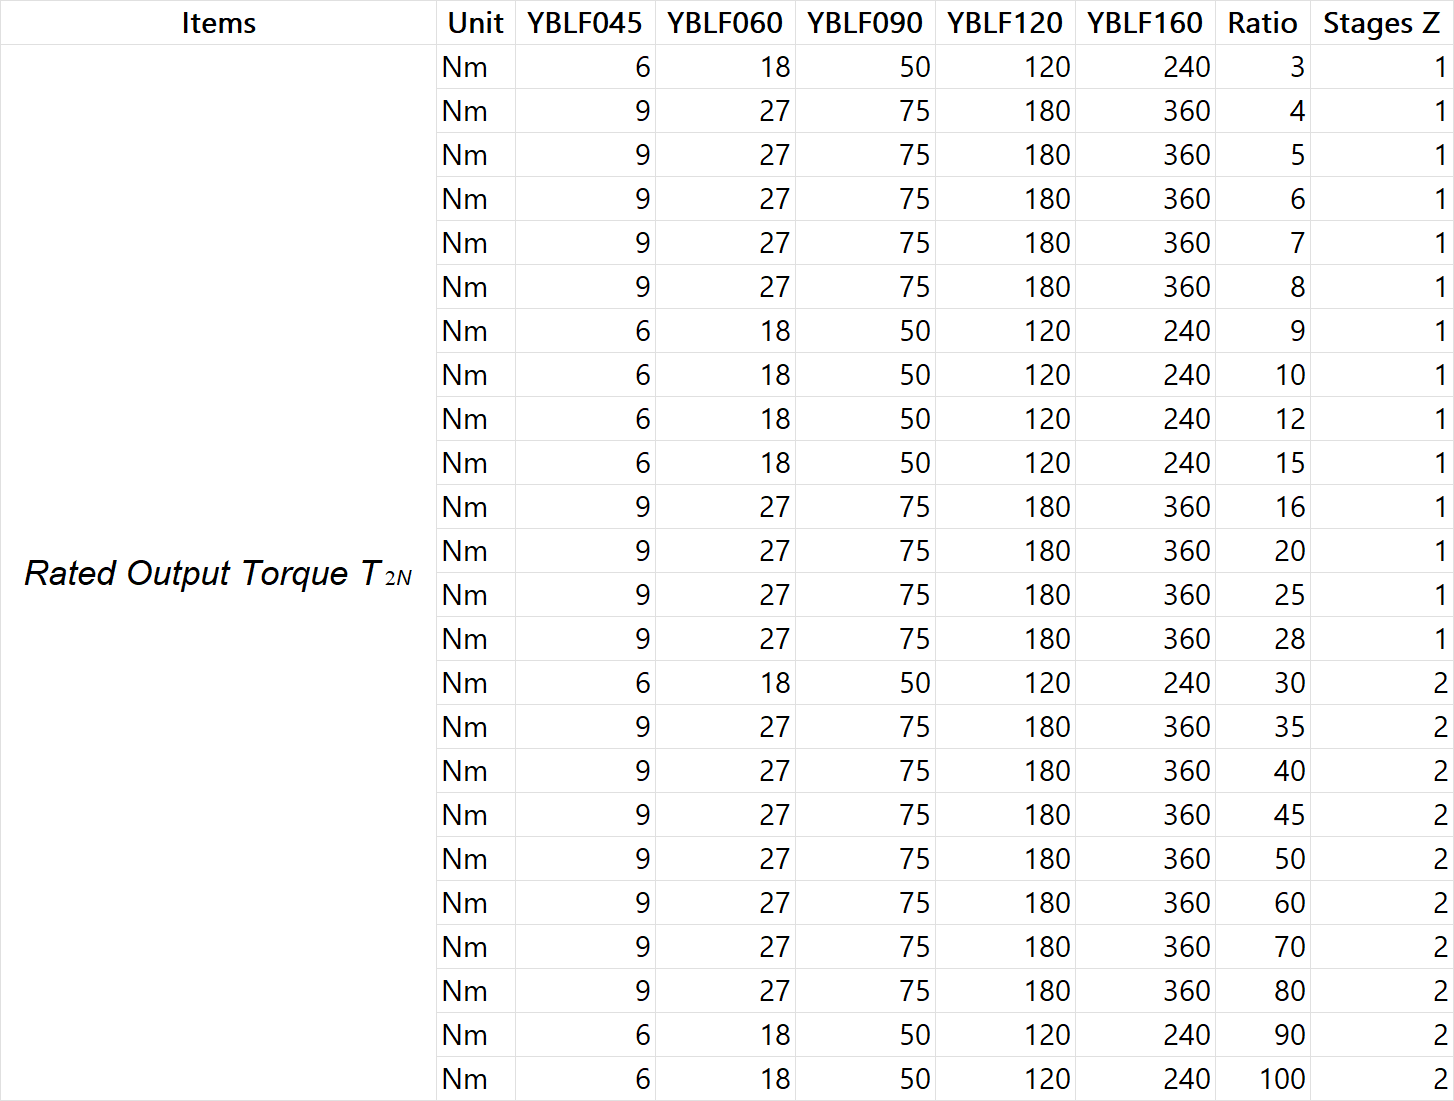
Task: Click YBLF045 value in ratio 100 row
Action: [585, 1079]
